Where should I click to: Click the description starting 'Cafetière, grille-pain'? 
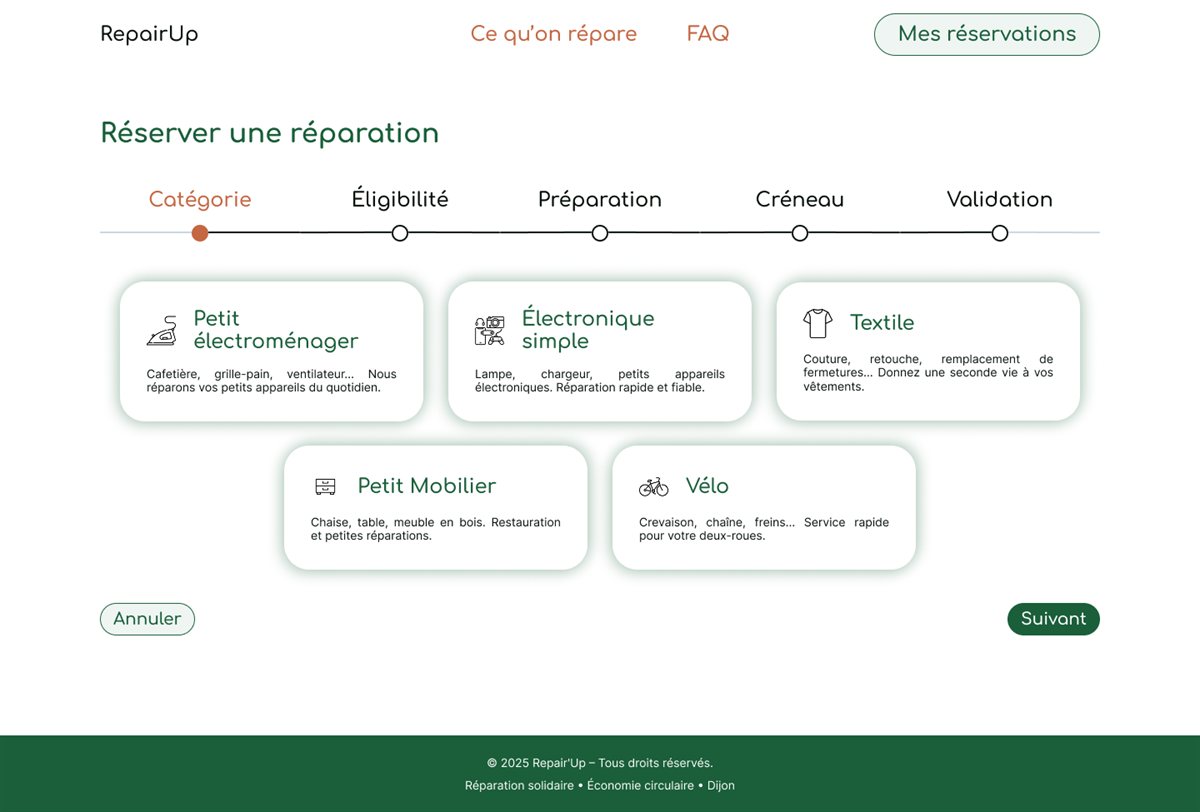click(x=272, y=381)
